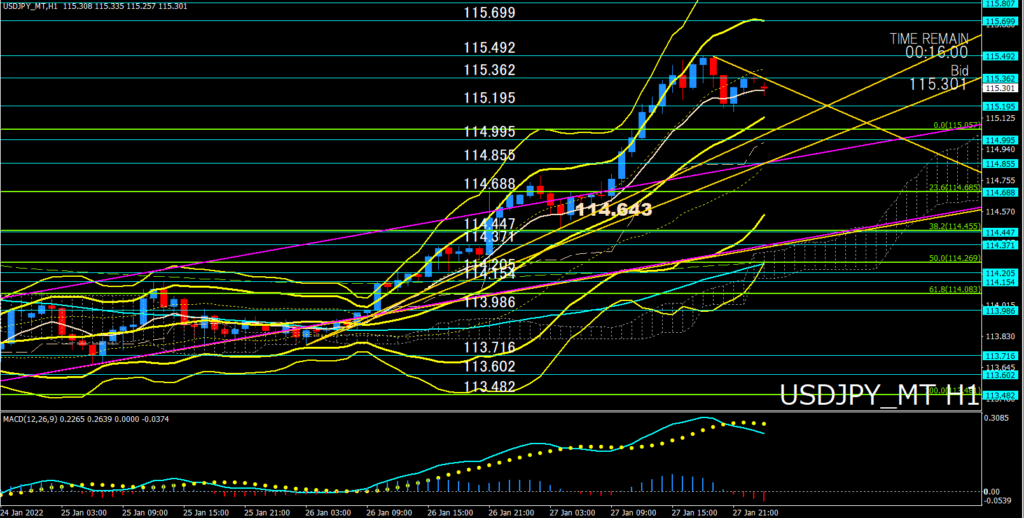Click the Fibonacci 0.0(115.057) label

point(958,125)
